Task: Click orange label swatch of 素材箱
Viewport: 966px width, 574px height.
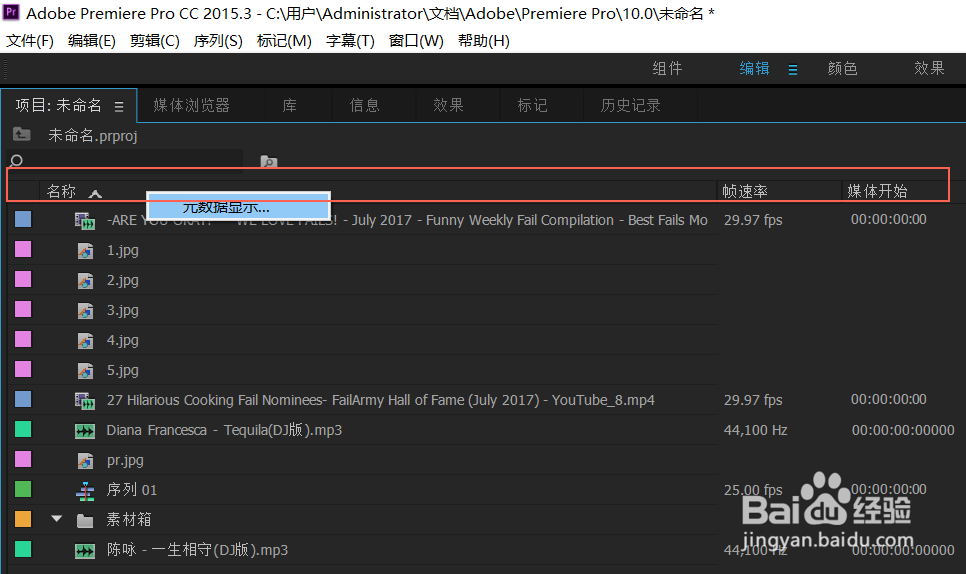Action: 23,519
